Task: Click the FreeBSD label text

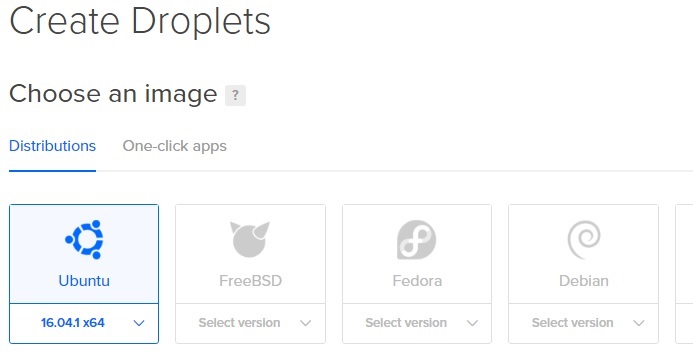Action: pyautogui.click(x=251, y=281)
